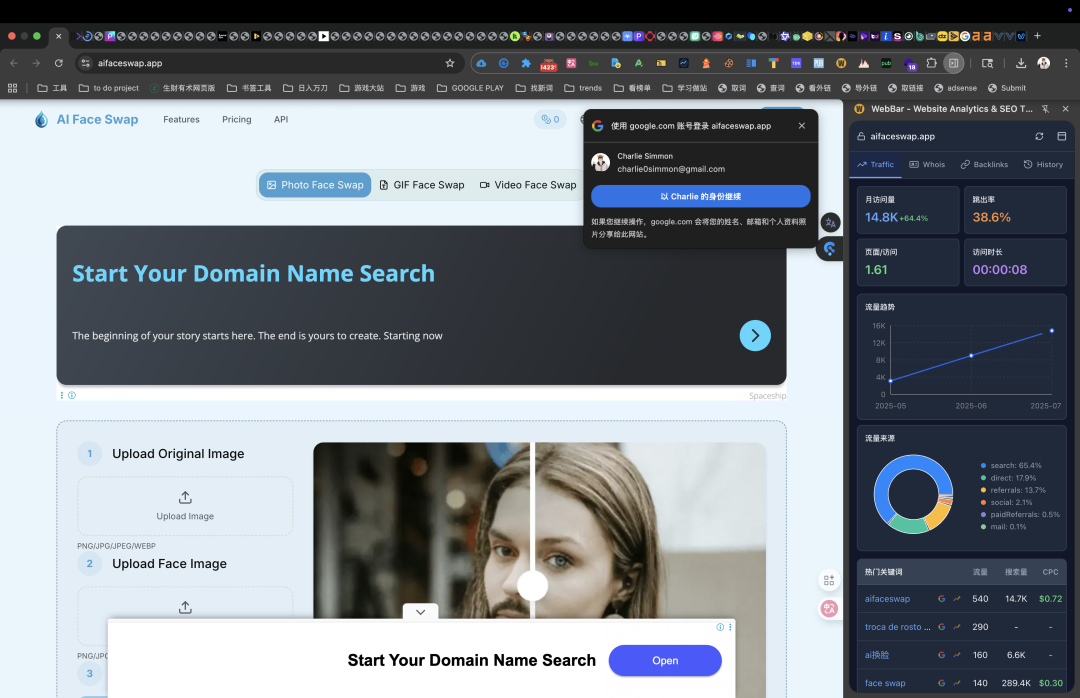Refresh WebBar data for aifaceswap.app

click(1039, 136)
